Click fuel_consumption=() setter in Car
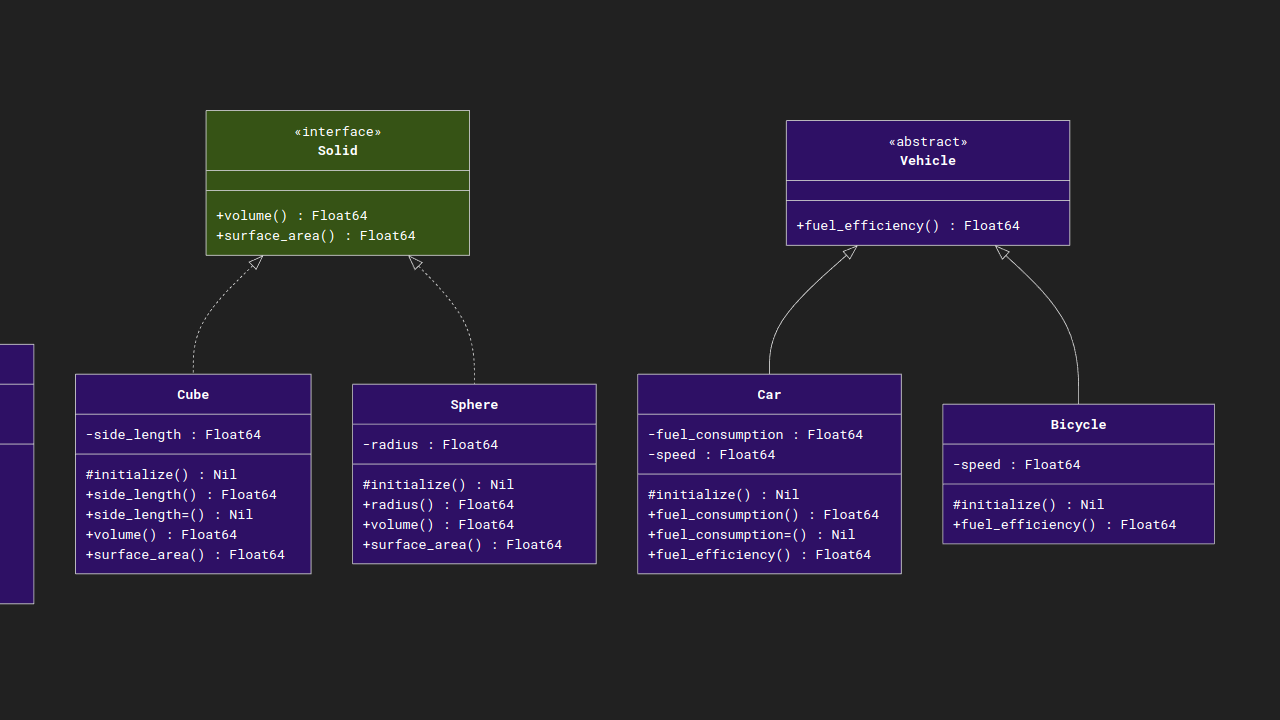Image resolution: width=1280 pixels, height=720 pixels. click(x=751, y=535)
